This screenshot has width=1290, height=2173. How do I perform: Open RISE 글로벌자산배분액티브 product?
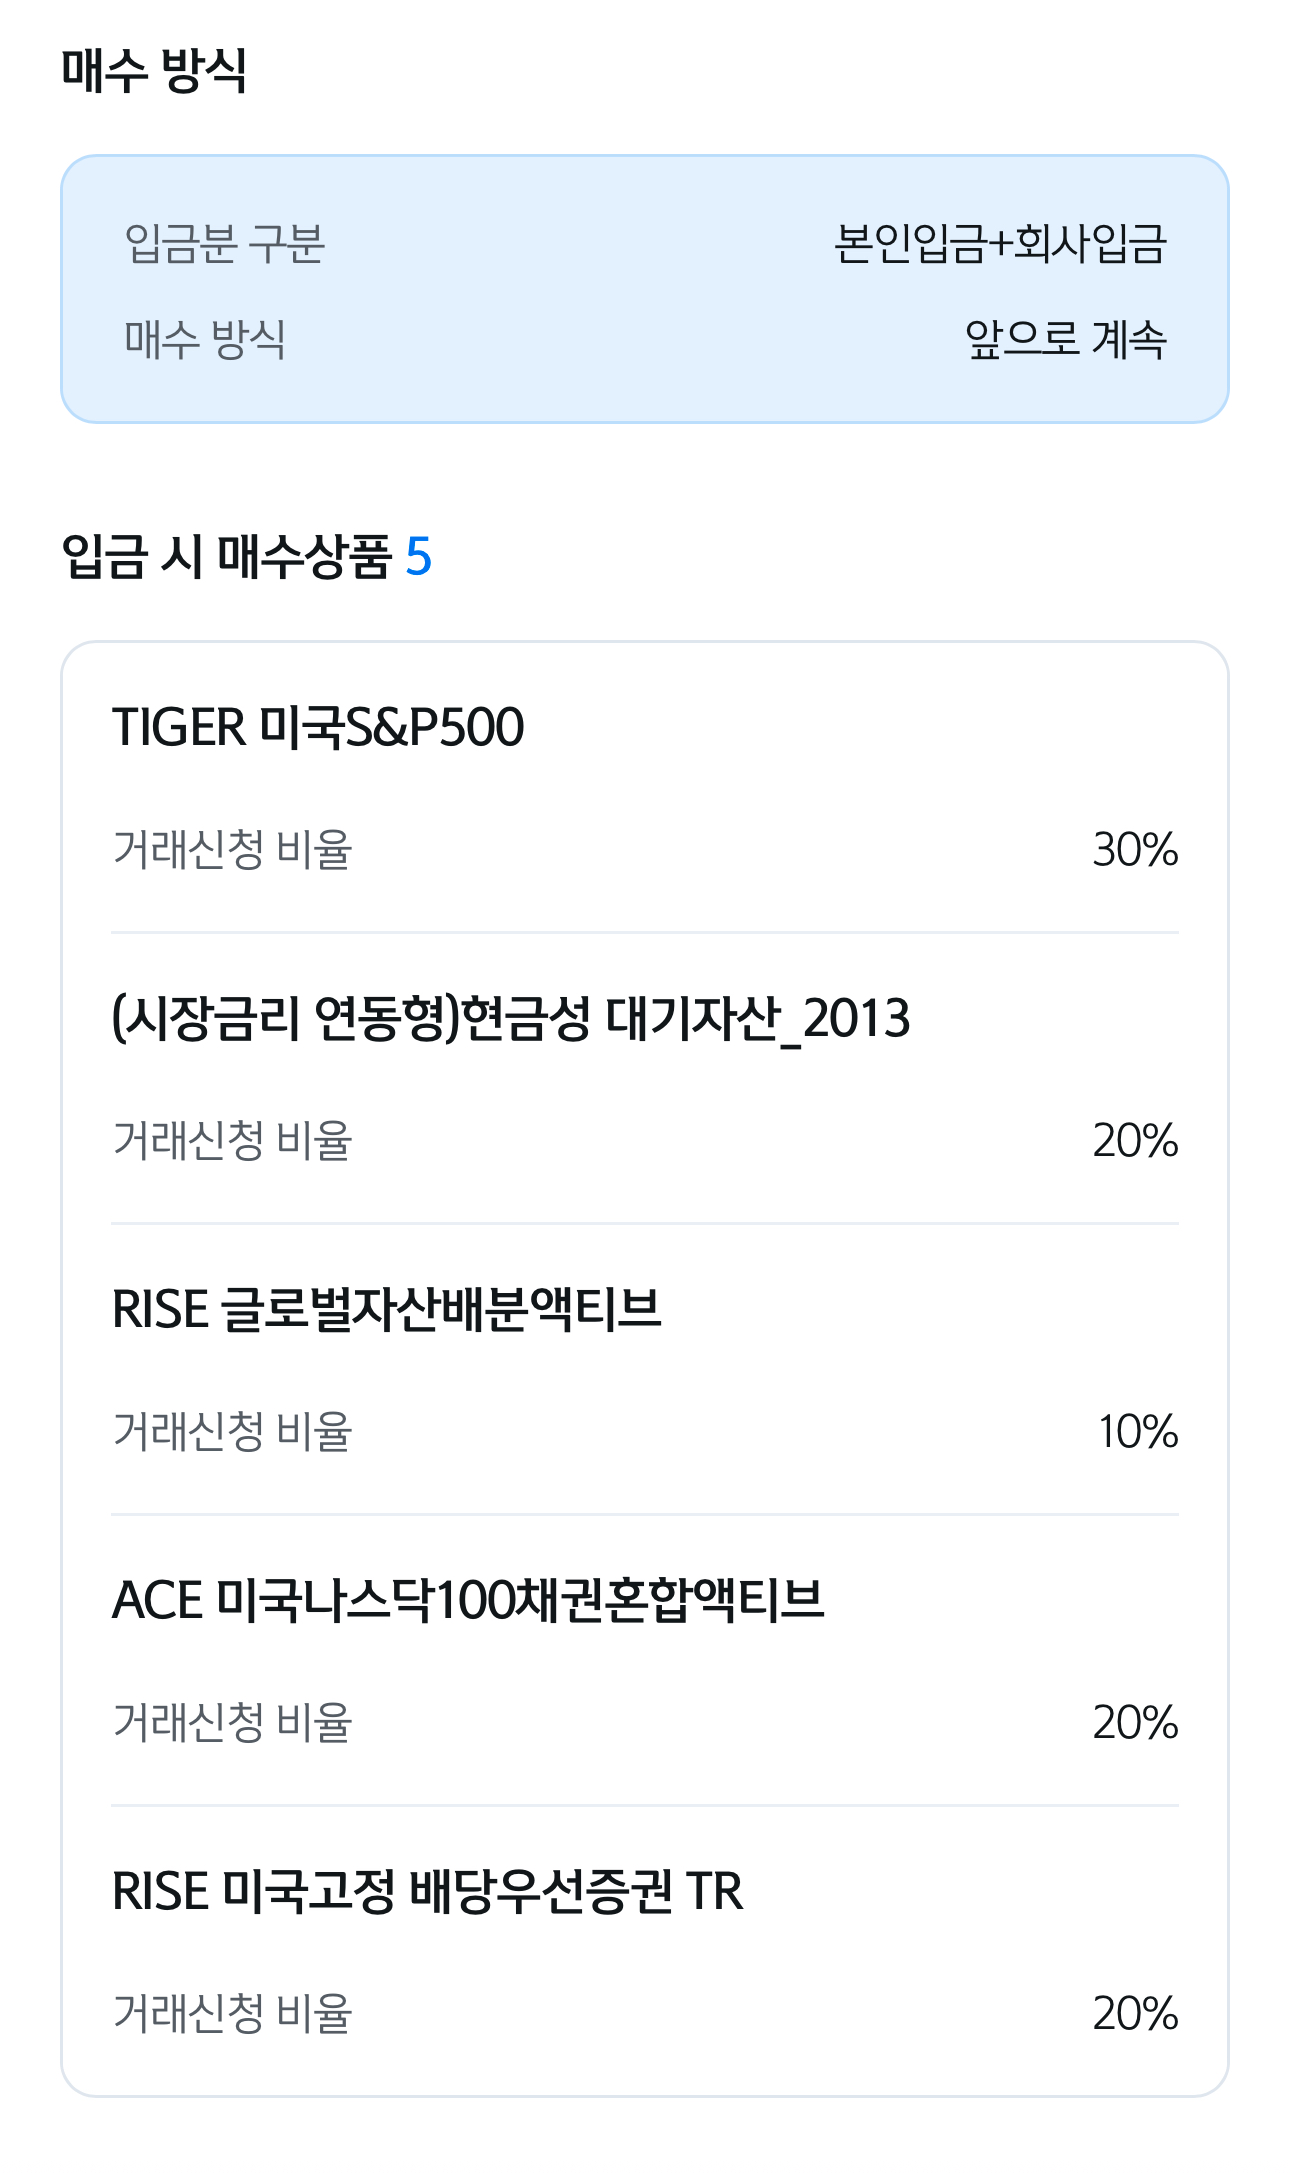[x=387, y=1309]
